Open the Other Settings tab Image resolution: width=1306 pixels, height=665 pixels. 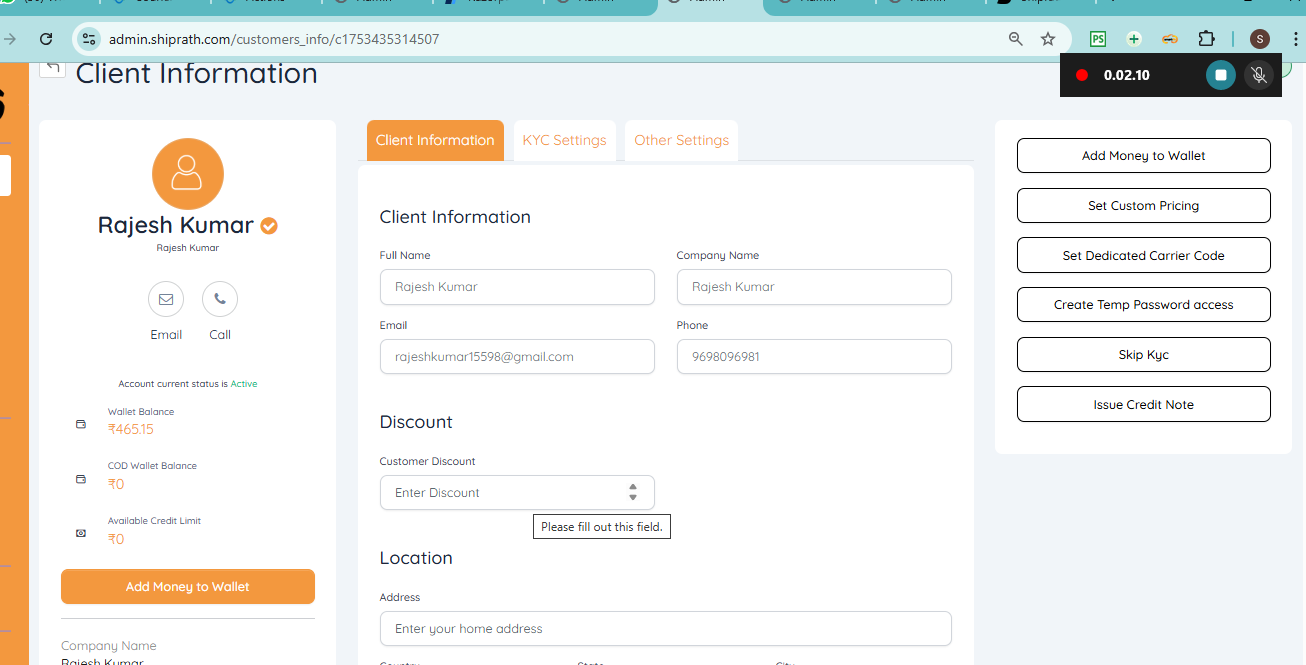pyautogui.click(x=681, y=140)
